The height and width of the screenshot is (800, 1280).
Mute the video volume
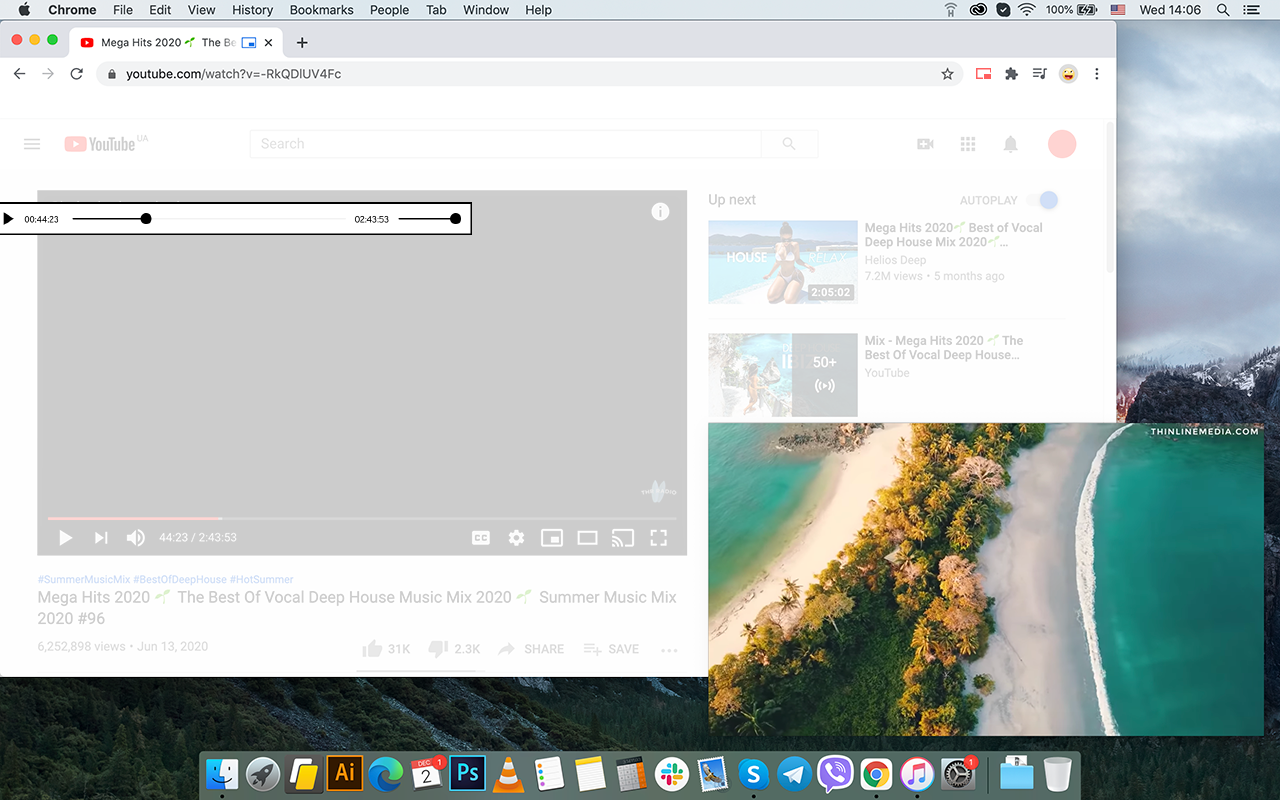tap(135, 537)
